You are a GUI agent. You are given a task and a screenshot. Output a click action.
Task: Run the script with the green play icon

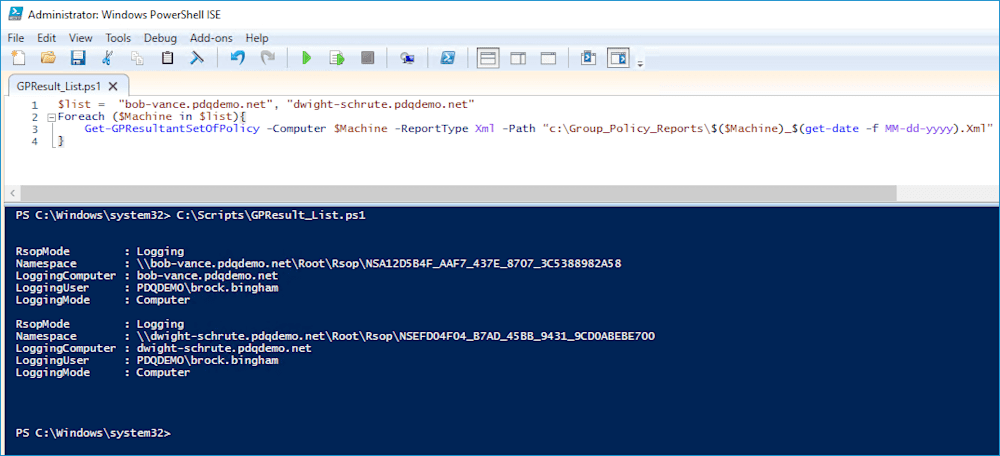307,59
